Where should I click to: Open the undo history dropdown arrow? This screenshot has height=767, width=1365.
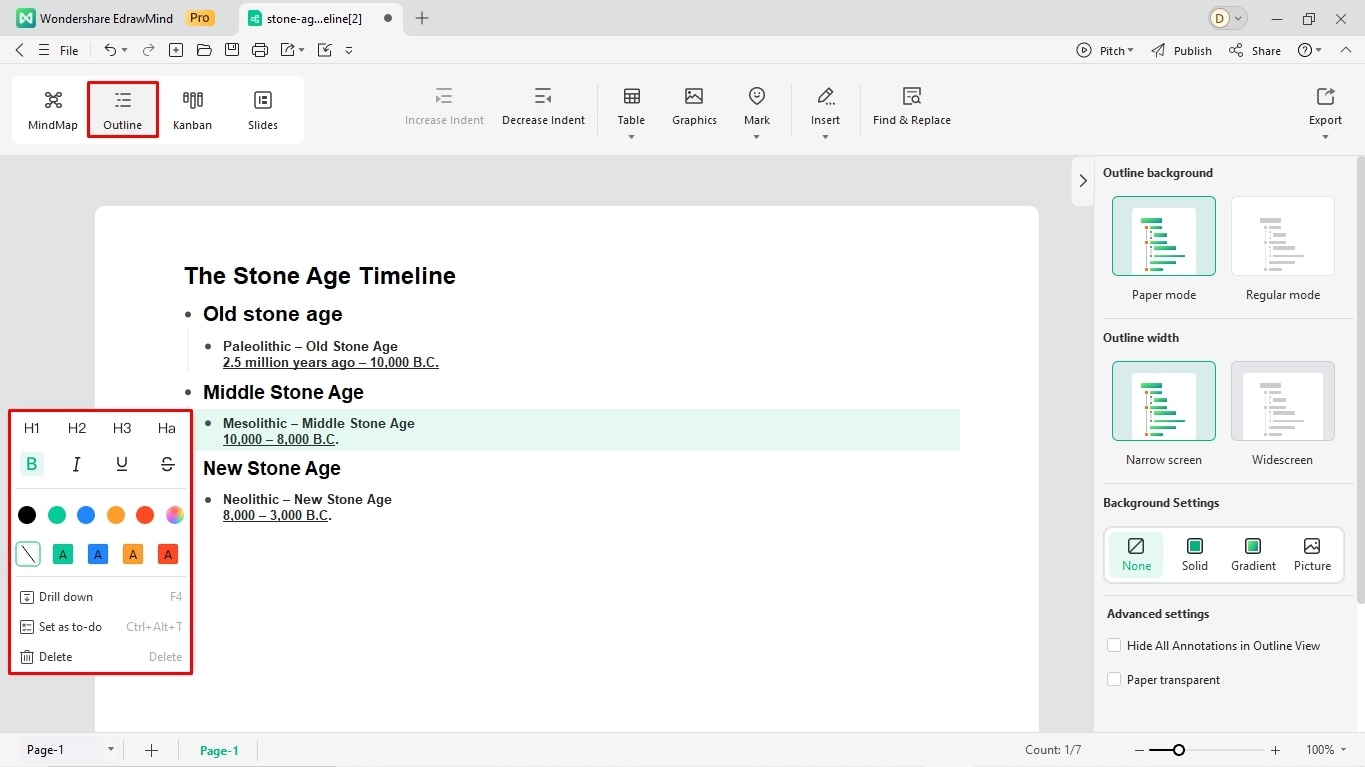tap(125, 50)
